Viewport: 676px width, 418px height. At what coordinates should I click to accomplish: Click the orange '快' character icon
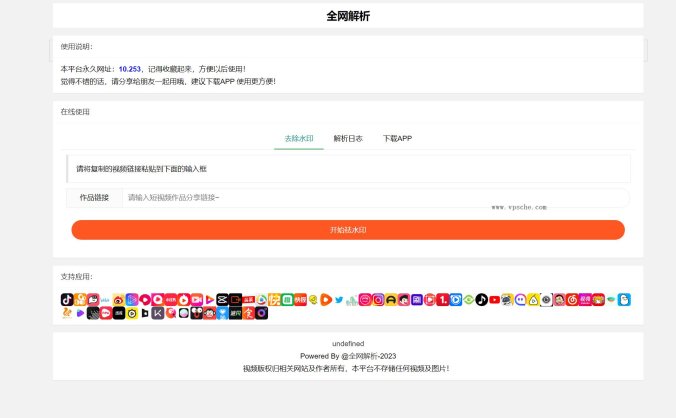pyautogui.click(x=274, y=299)
